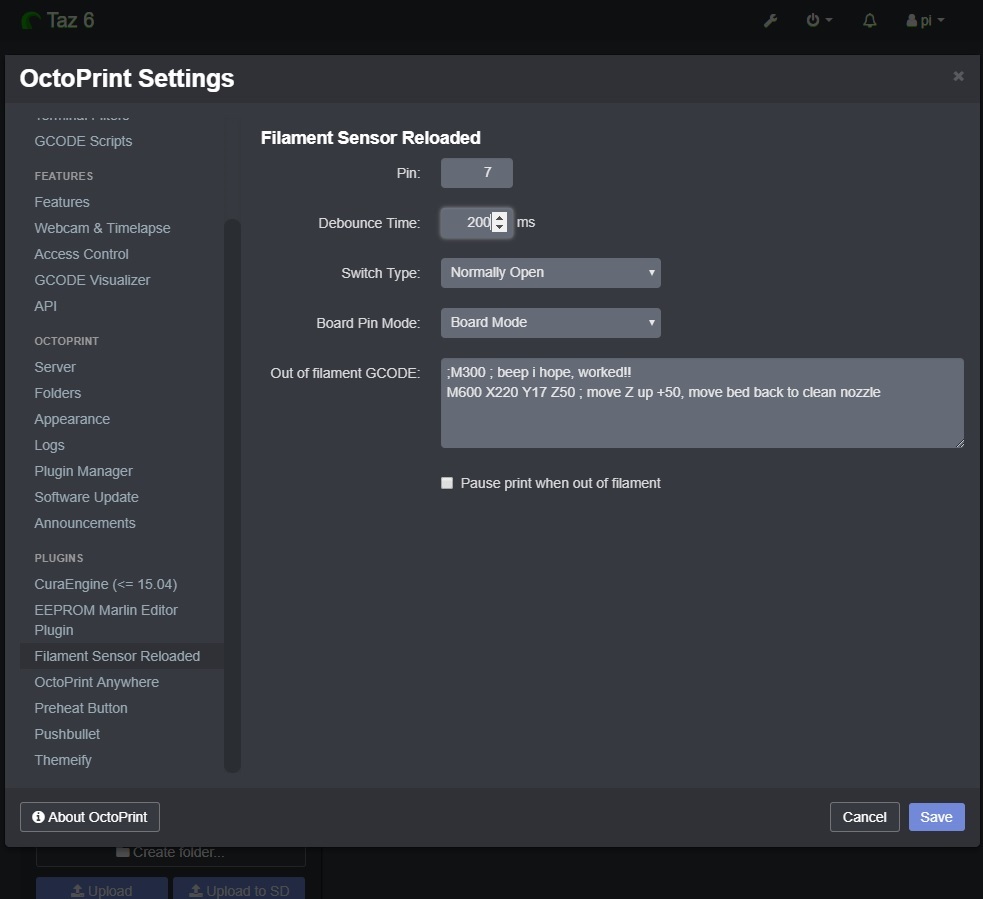Image resolution: width=983 pixels, height=899 pixels.
Task: Click the OctoPrint tentacle logo
Action: (x=31, y=21)
